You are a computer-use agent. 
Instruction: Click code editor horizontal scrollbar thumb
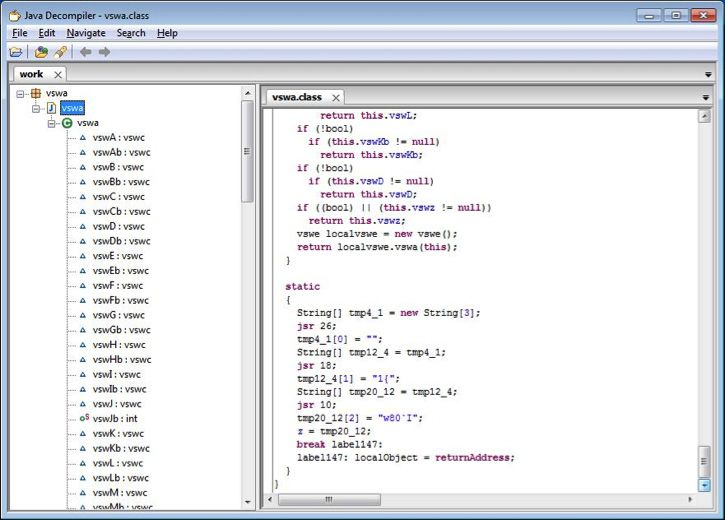(329, 500)
